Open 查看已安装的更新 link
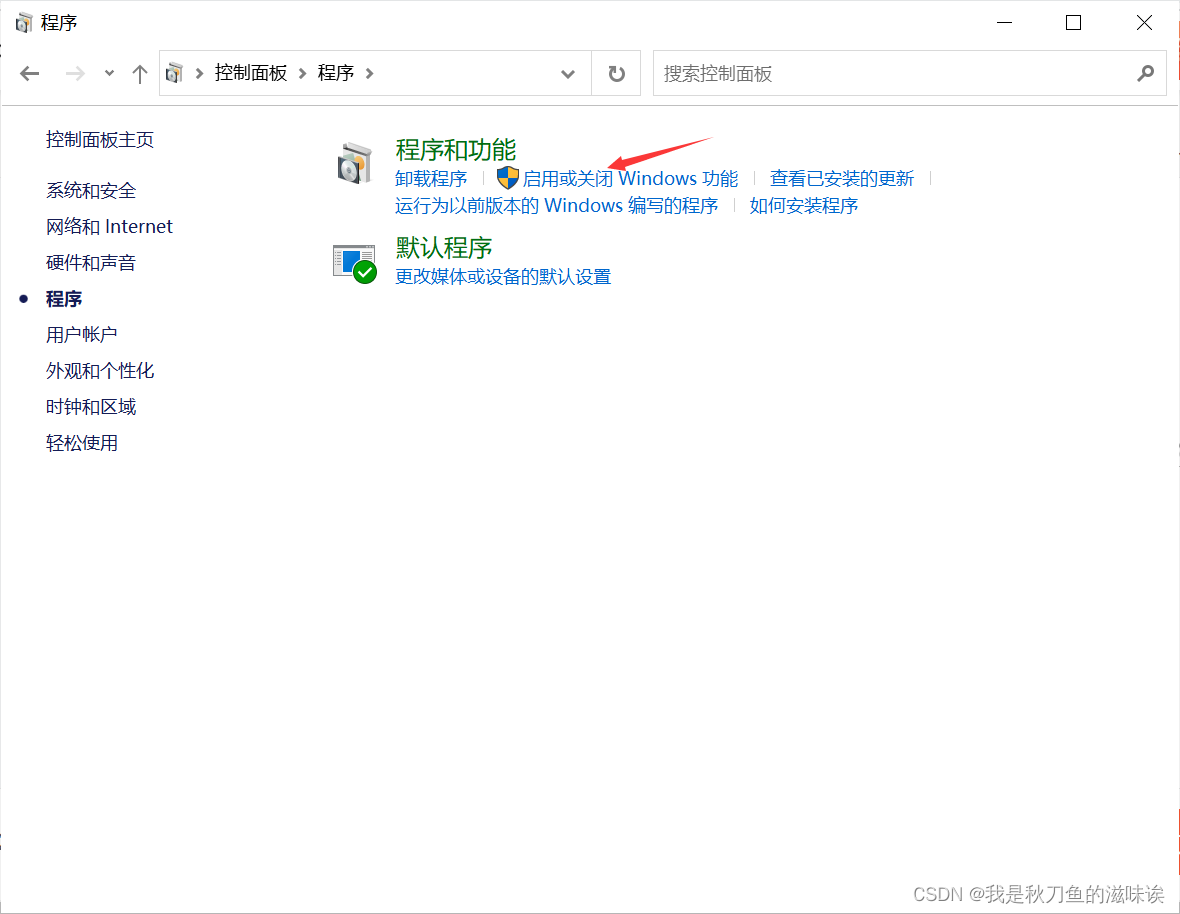The width and height of the screenshot is (1180, 914). click(841, 178)
